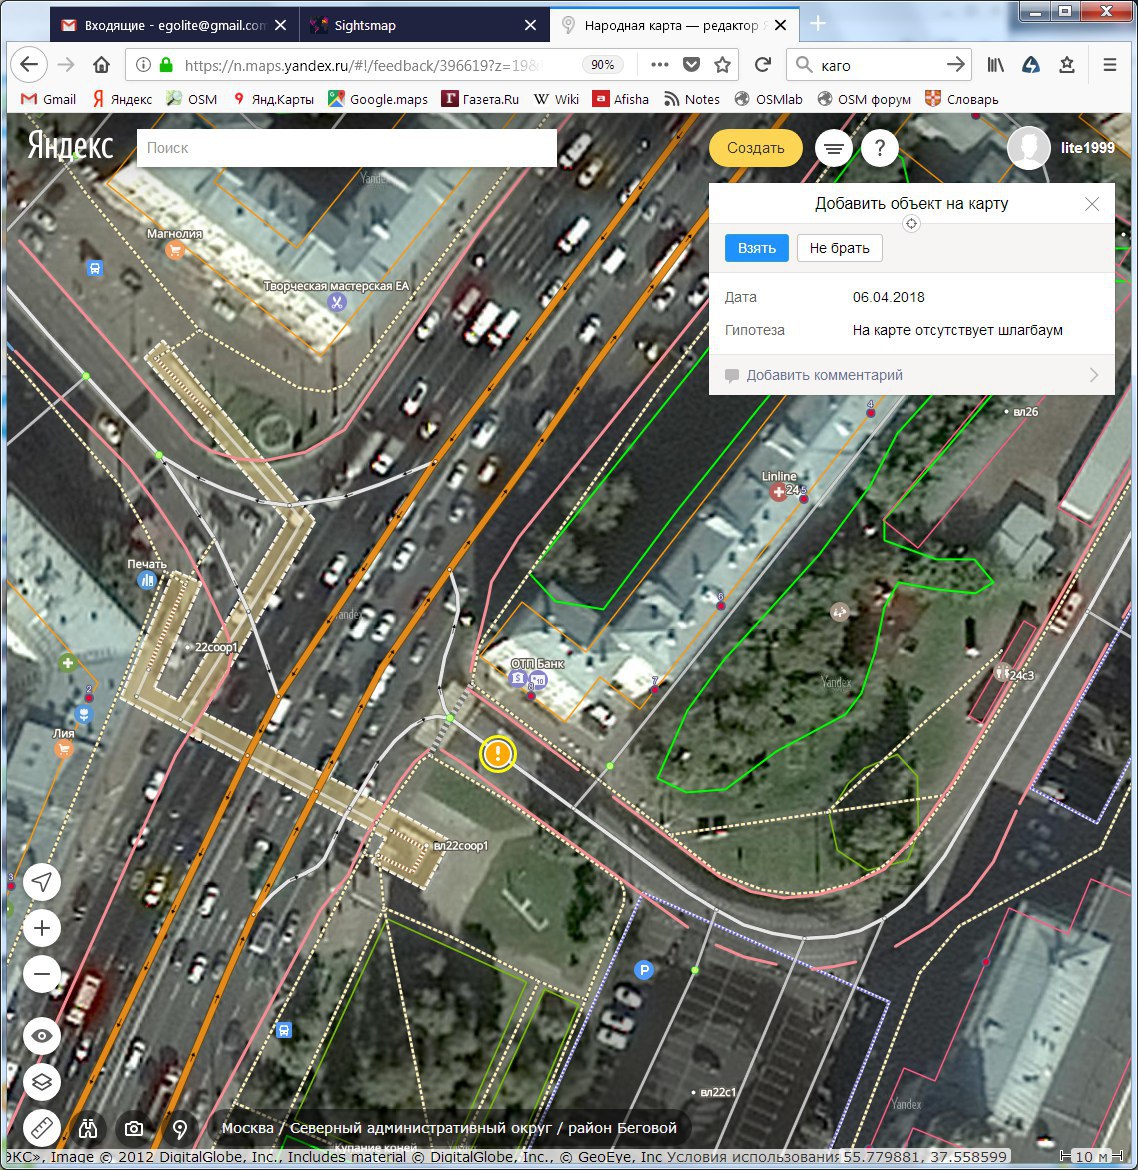Click the район Беговой breadcrumb
Viewport: 1138px width, 1170px height.
pyautogui.click(x=622, y=1127)
